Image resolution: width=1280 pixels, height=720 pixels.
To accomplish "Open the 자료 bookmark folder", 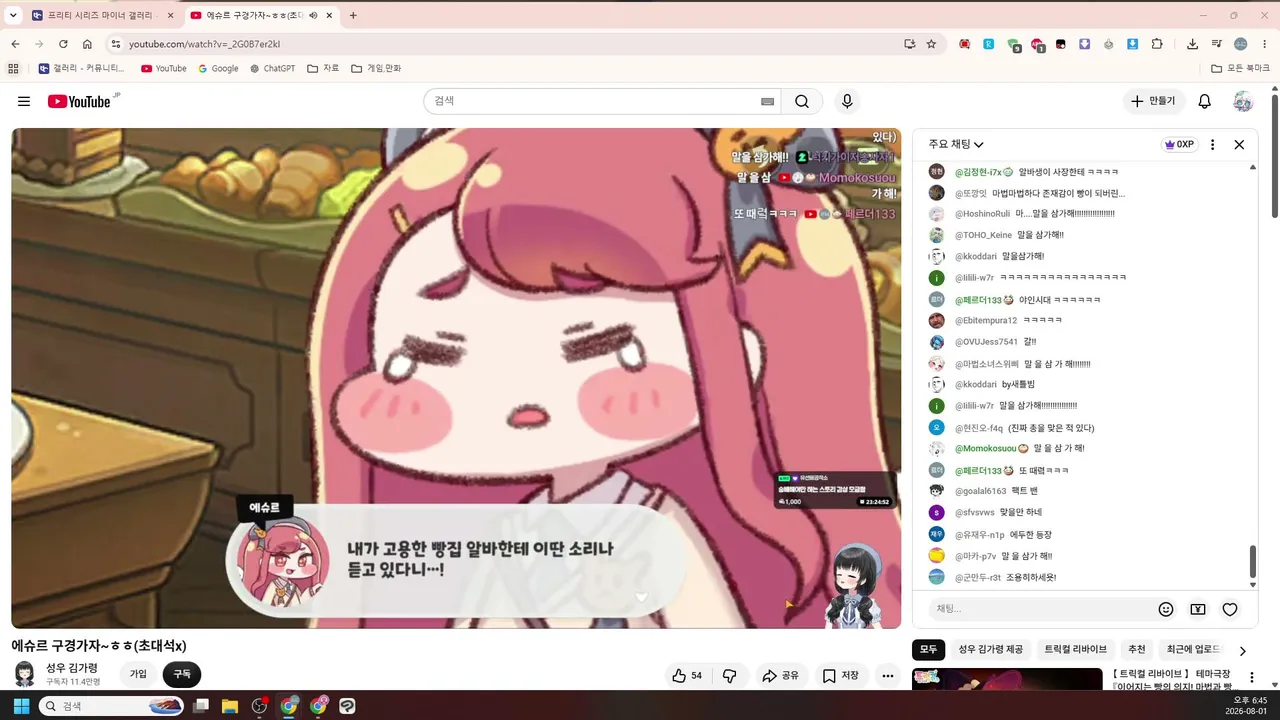I will (323, 68).
